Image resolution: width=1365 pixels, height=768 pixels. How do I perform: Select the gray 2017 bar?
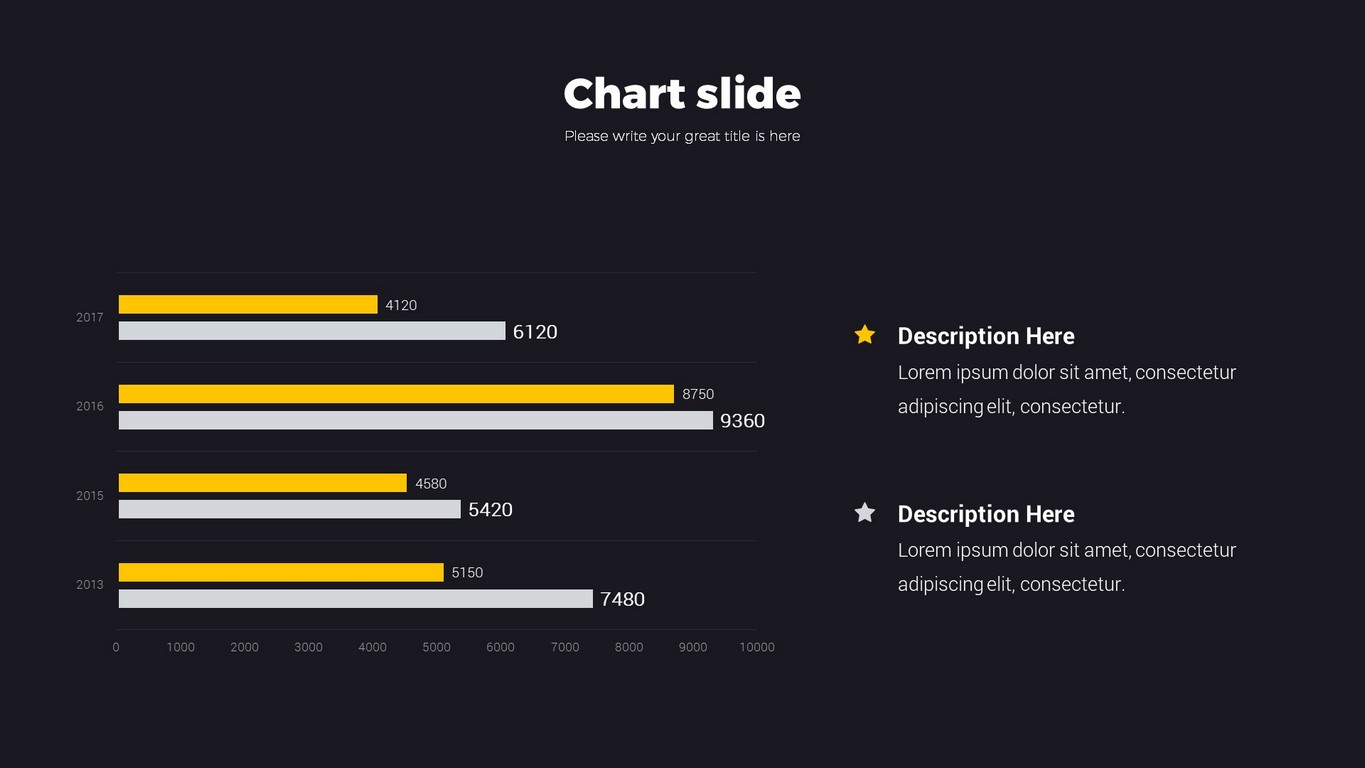312,331
